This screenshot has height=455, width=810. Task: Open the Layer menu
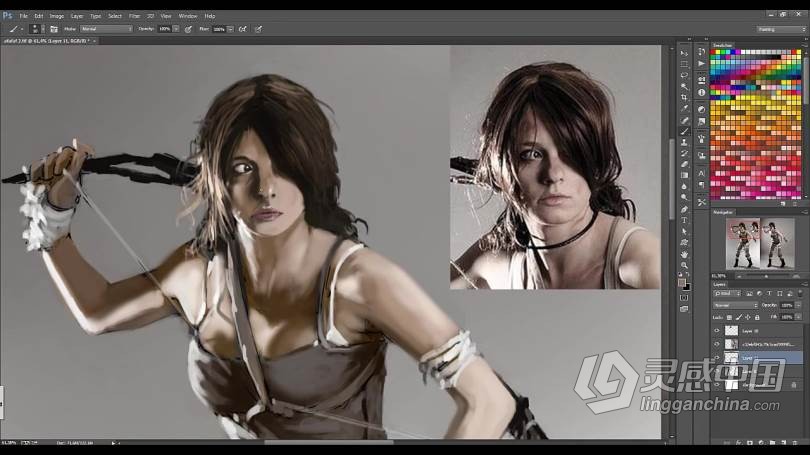pos(77,16)
